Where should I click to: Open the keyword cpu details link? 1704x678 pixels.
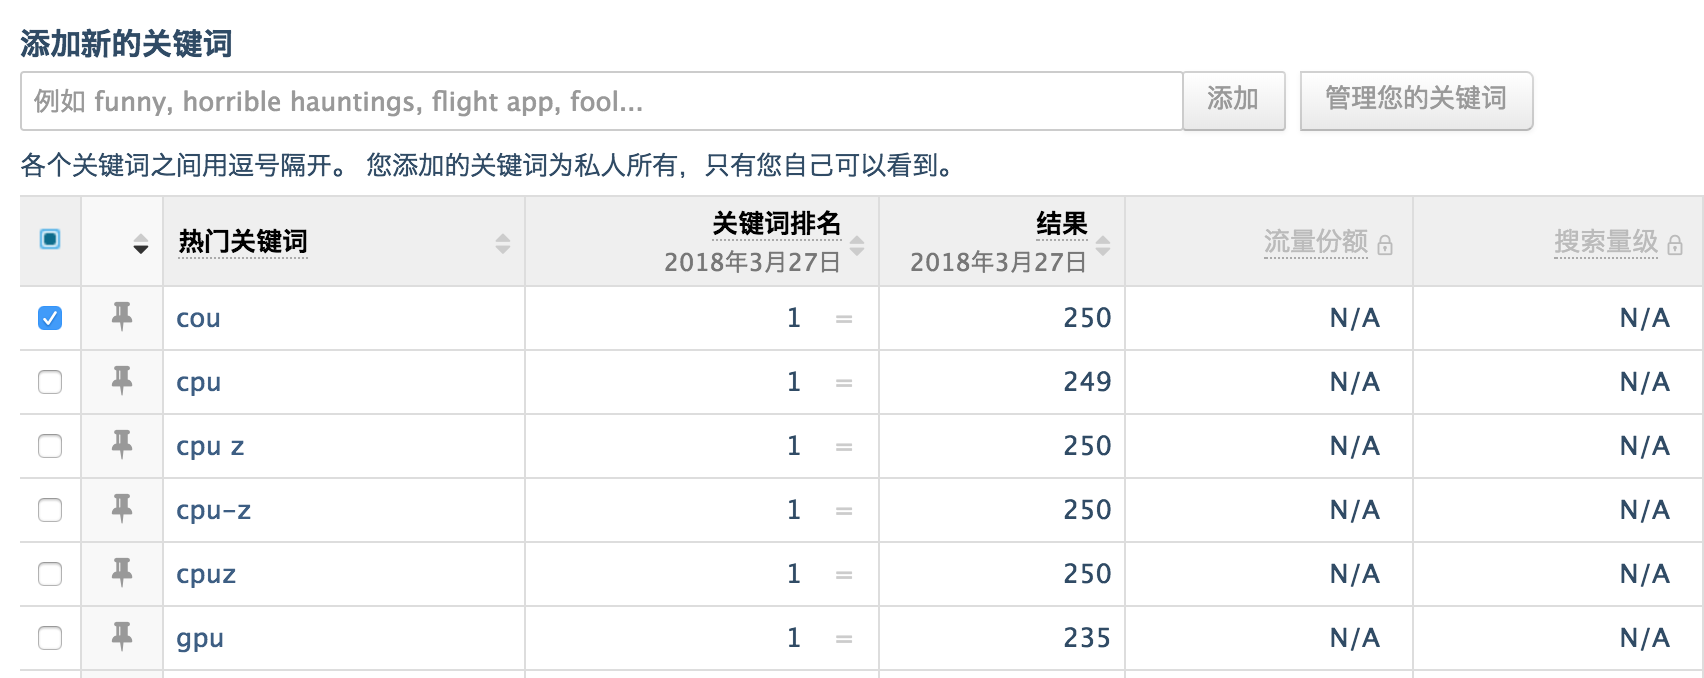197,383
